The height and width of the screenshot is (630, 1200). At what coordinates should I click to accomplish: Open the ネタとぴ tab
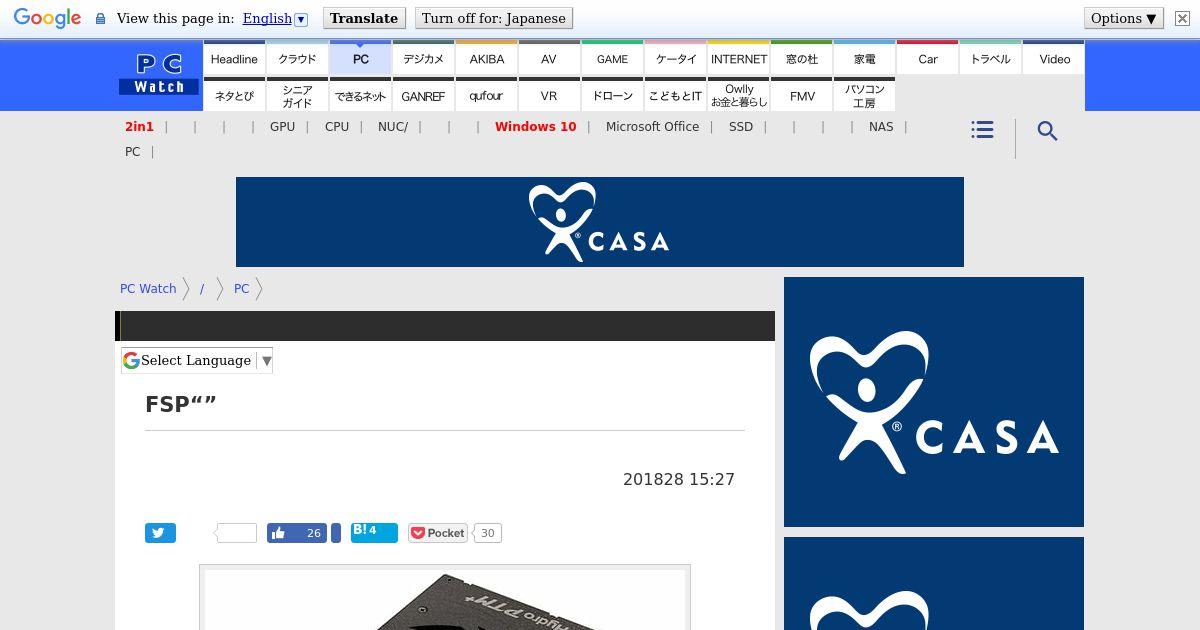tap(234, 95)
